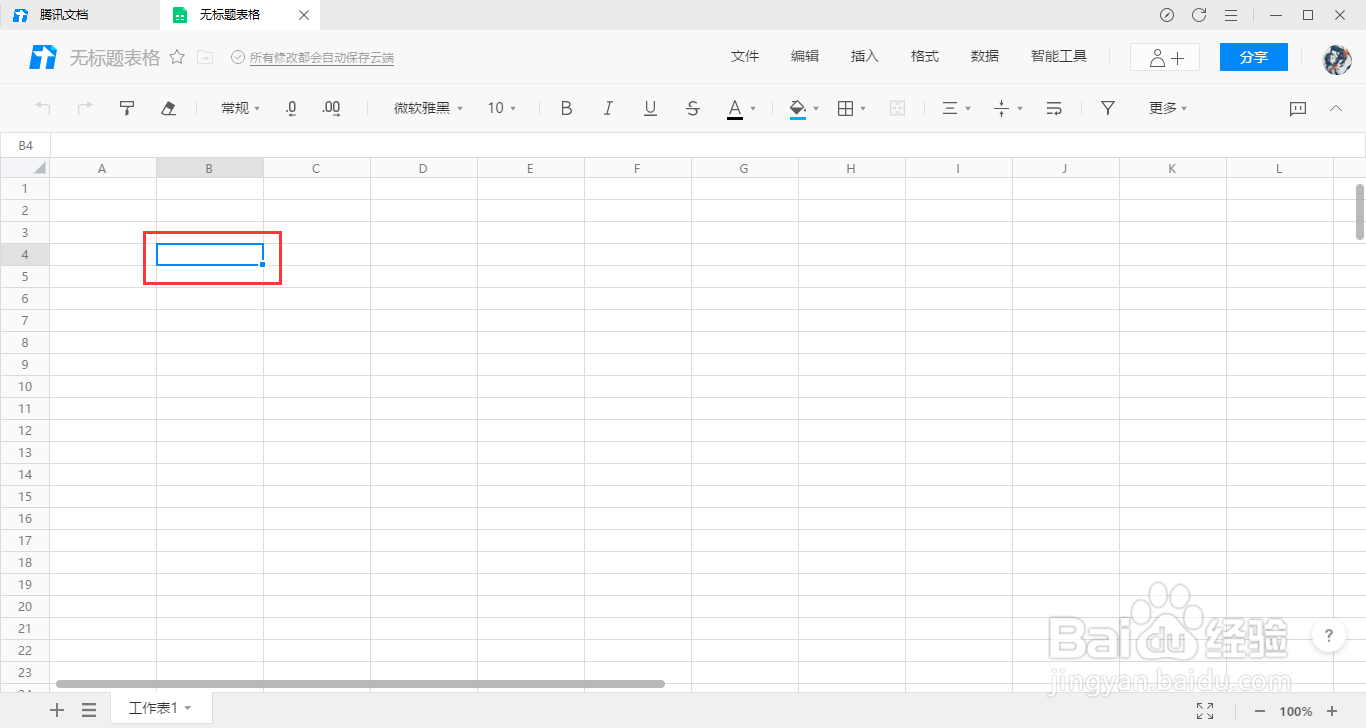Click the auto-save status link
Image resolution: width=1366 pixels, height=728 pixels.
(321, 58)
